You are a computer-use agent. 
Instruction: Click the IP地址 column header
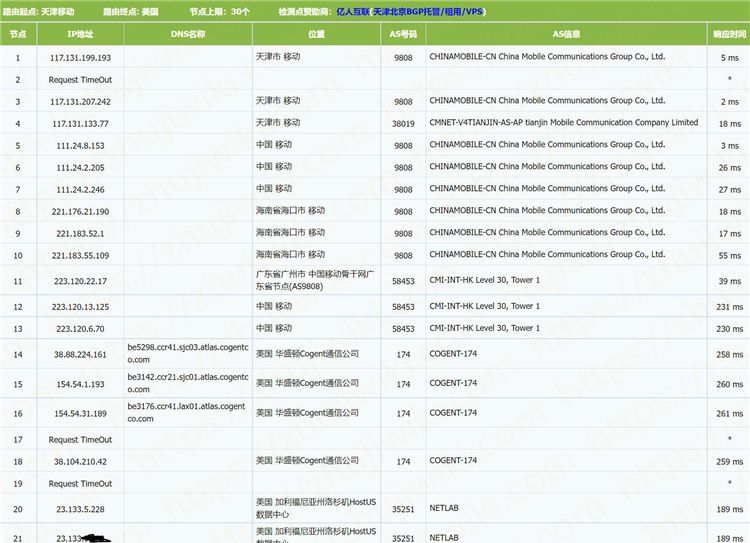click(80, 34)
